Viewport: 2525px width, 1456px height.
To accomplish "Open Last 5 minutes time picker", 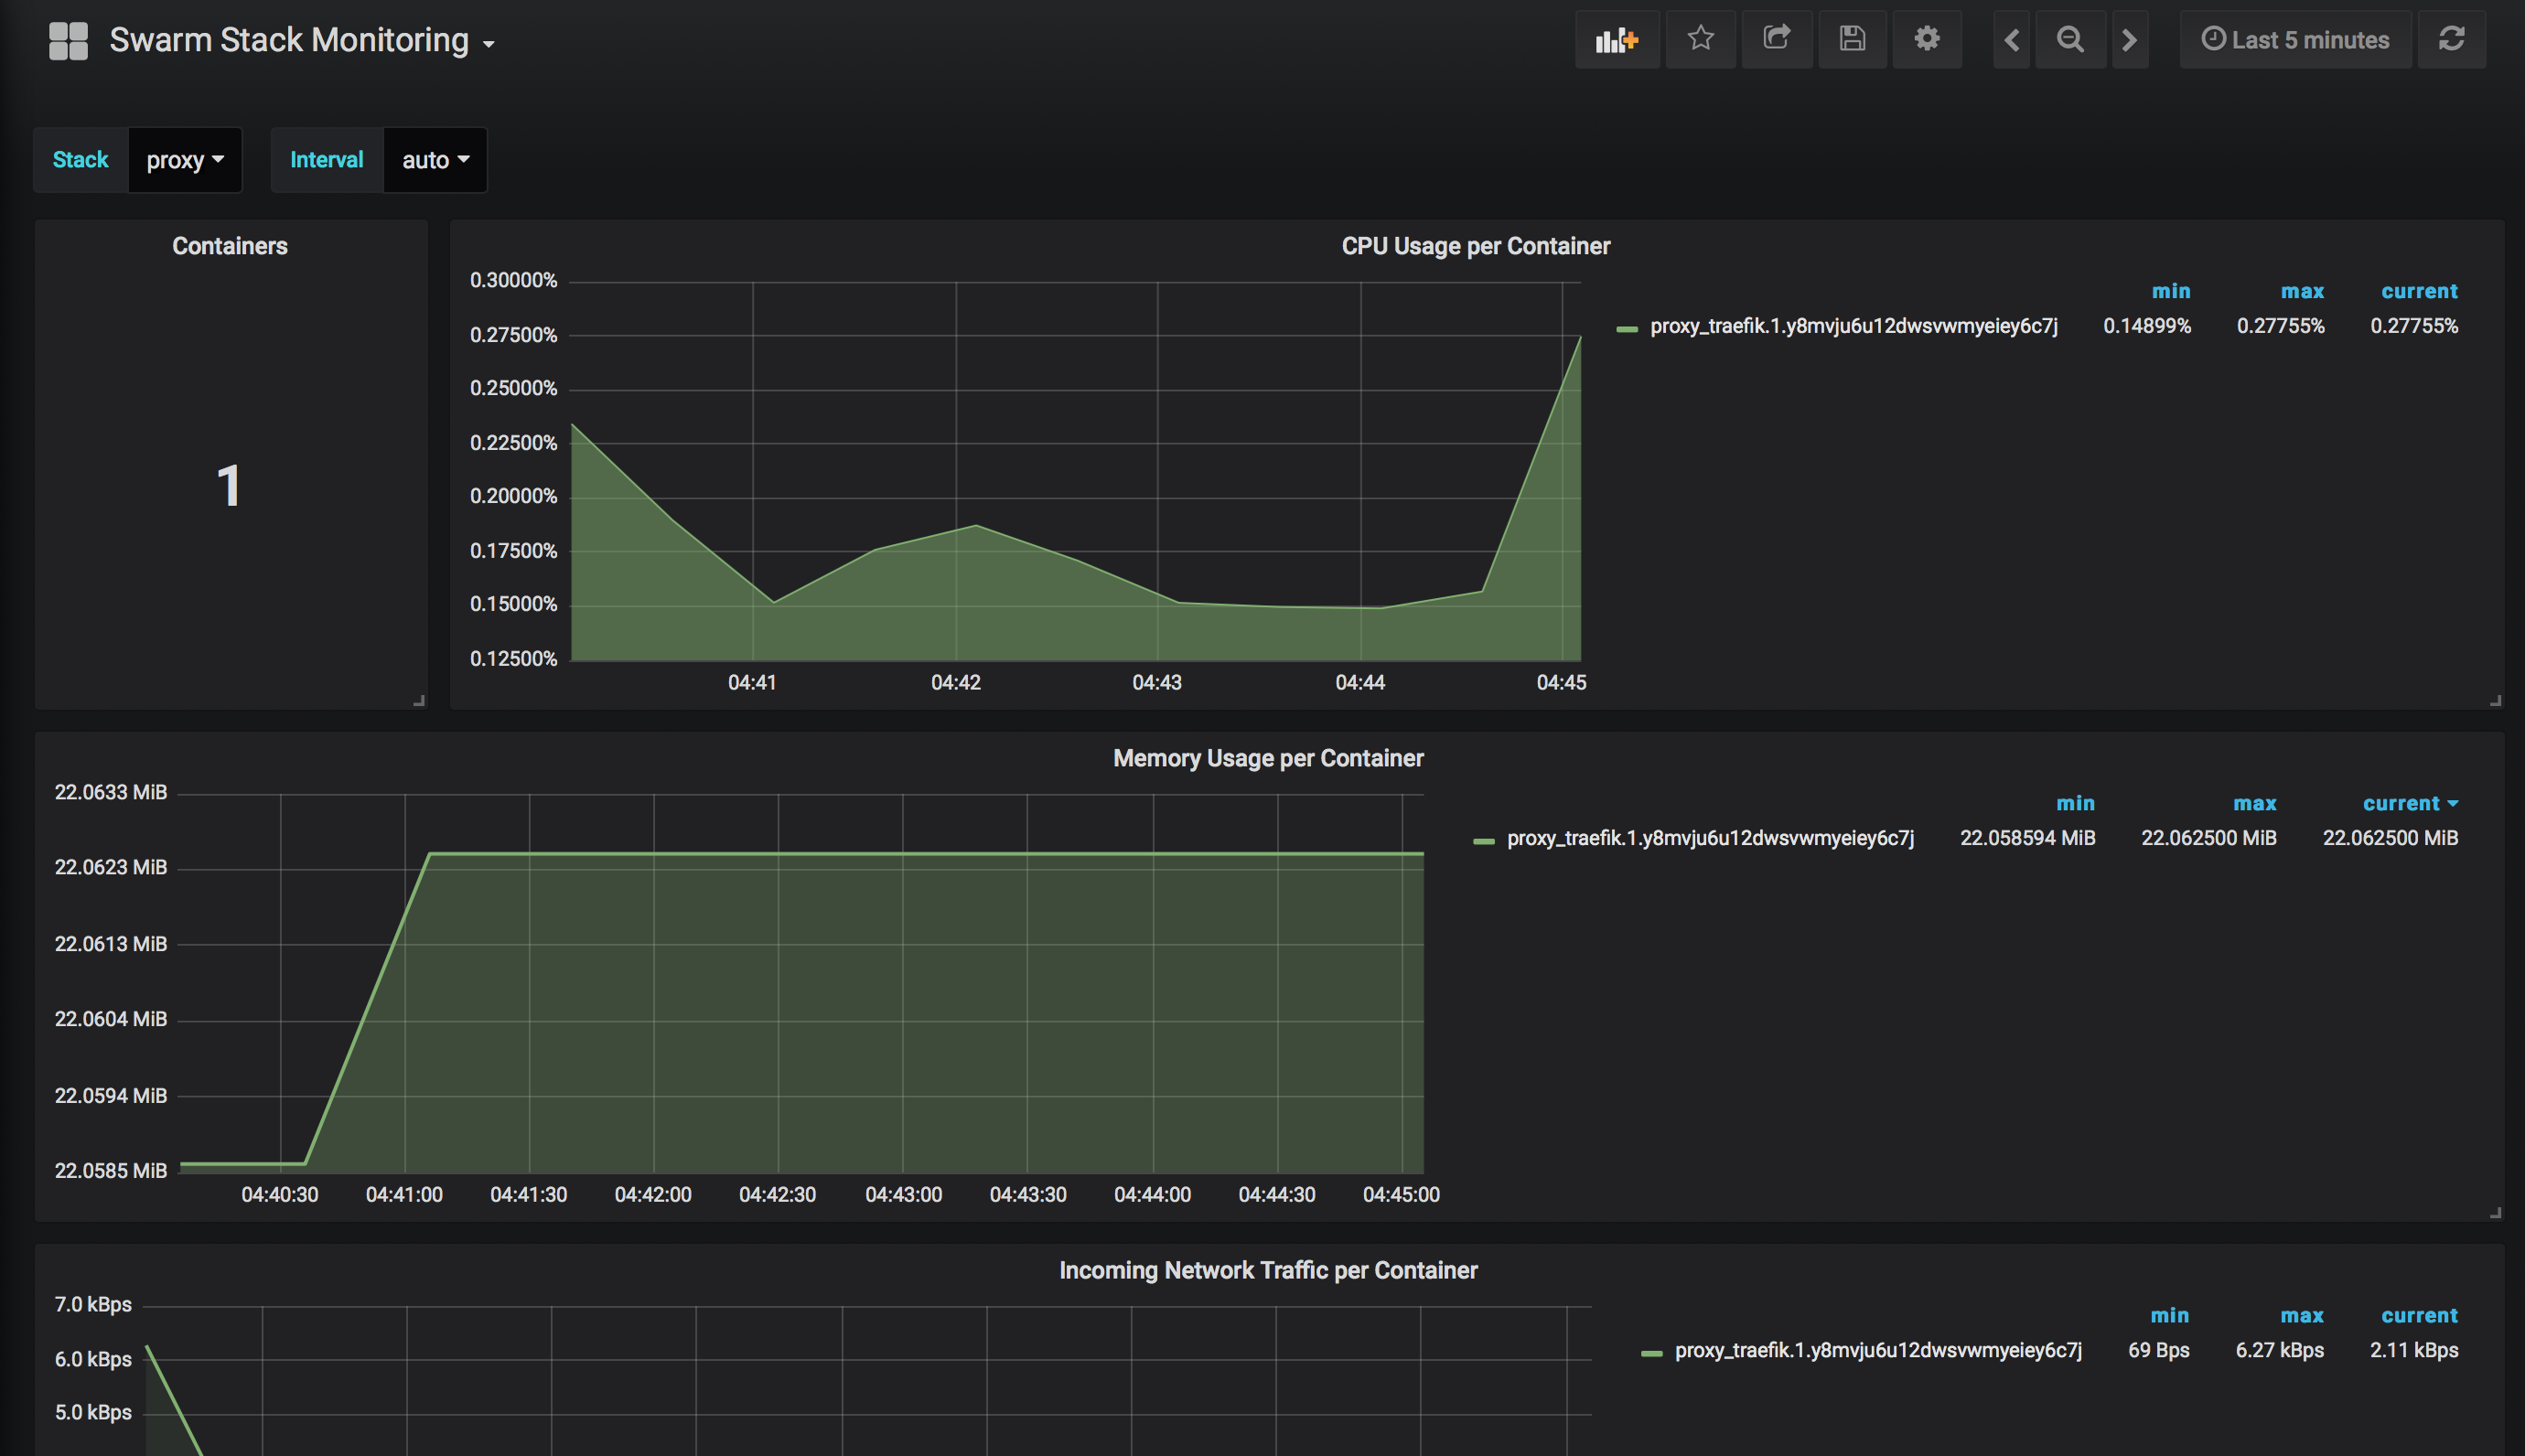I will pos(2295,40).
